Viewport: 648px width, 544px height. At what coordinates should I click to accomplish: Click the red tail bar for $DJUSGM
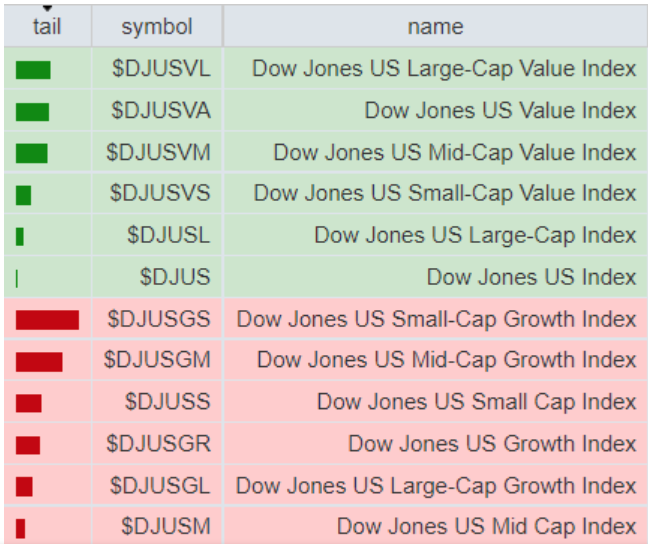pos(39,361)
